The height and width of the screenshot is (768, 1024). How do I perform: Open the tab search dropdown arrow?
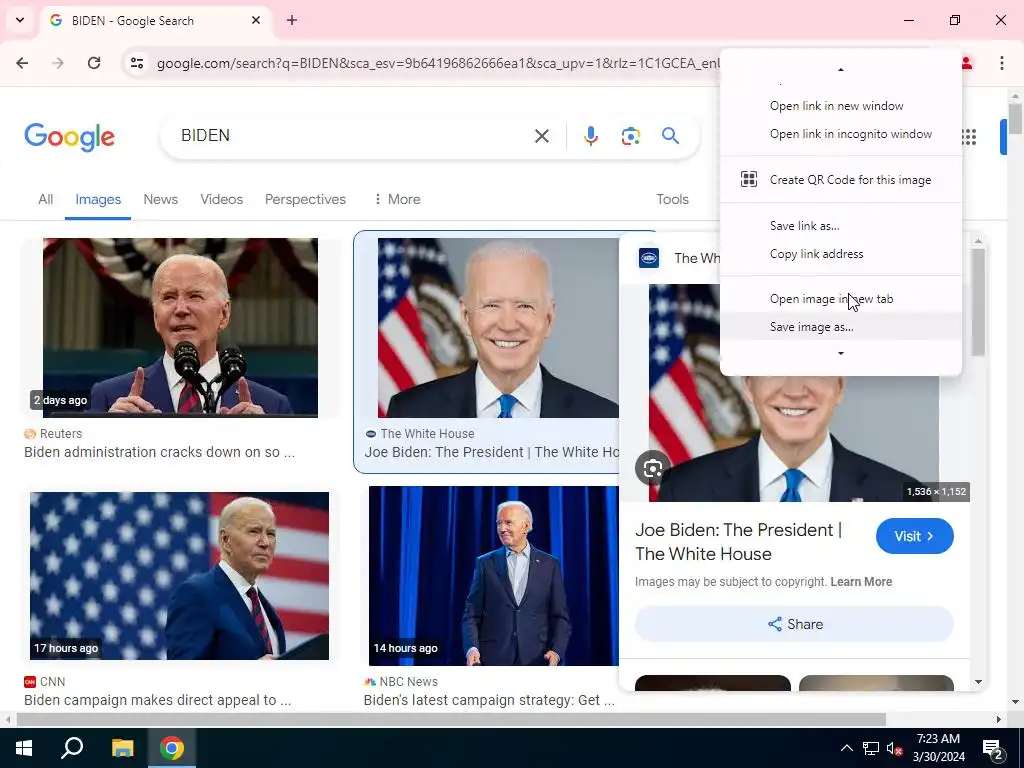point(20,20)
